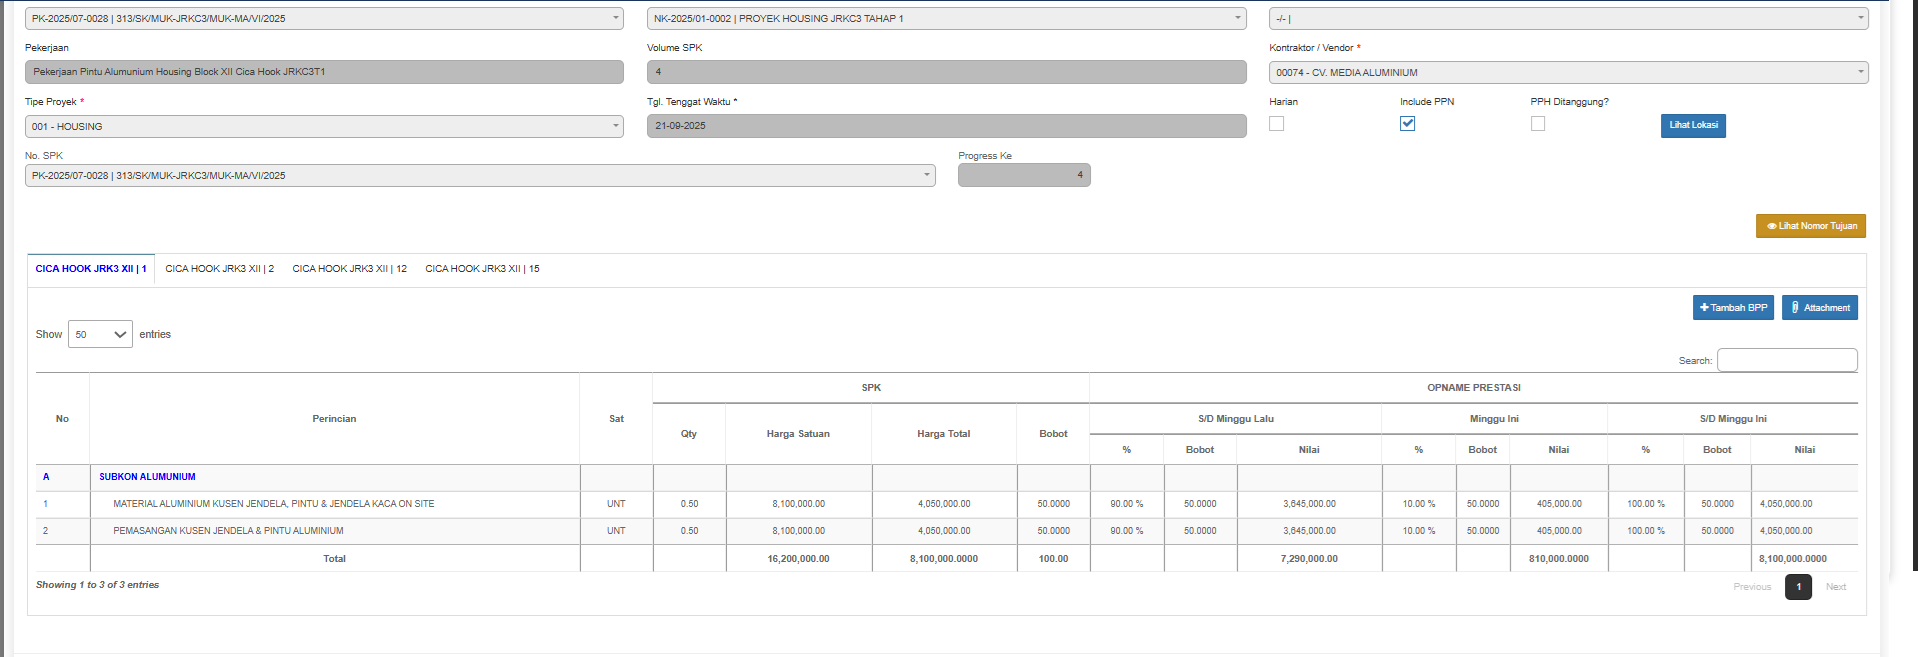Open the '-/- |' dropdown at top right
The height and width of the screenshot is (657, 1918).
1568,18
